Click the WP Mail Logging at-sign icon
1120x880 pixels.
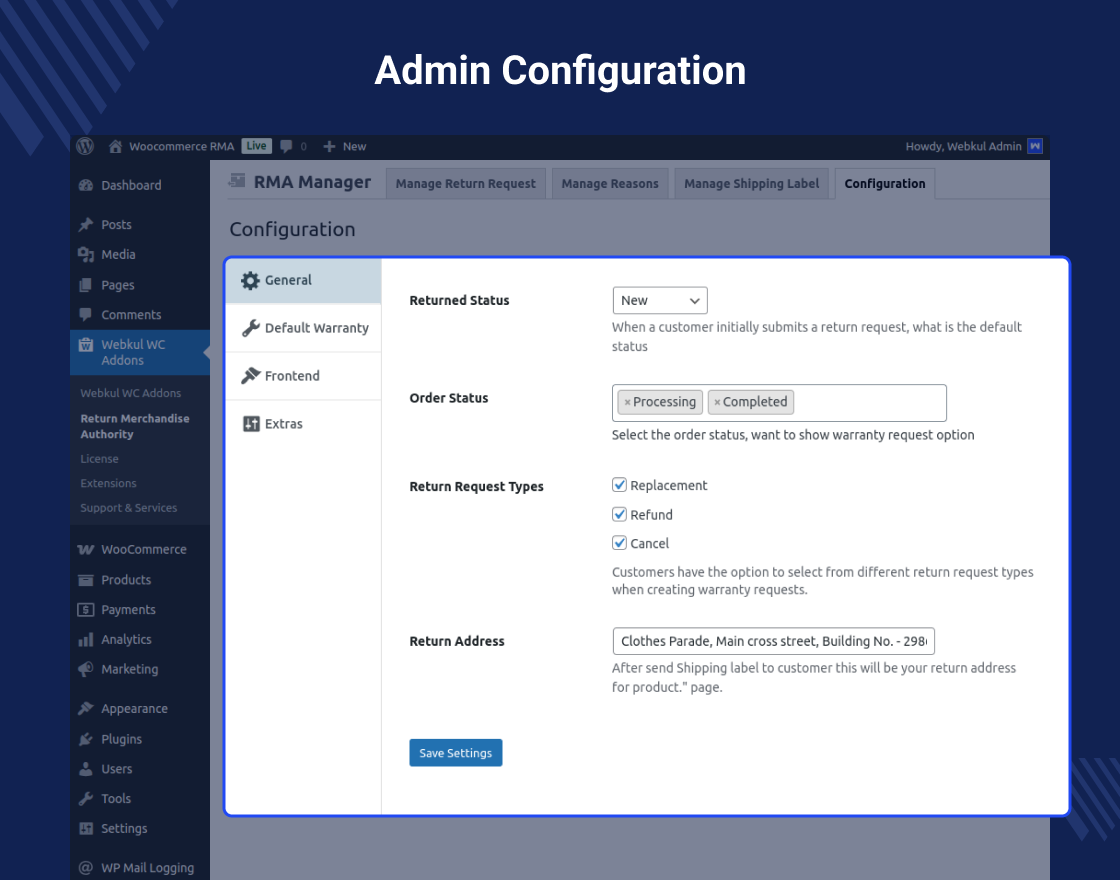(x=86, y=868)
